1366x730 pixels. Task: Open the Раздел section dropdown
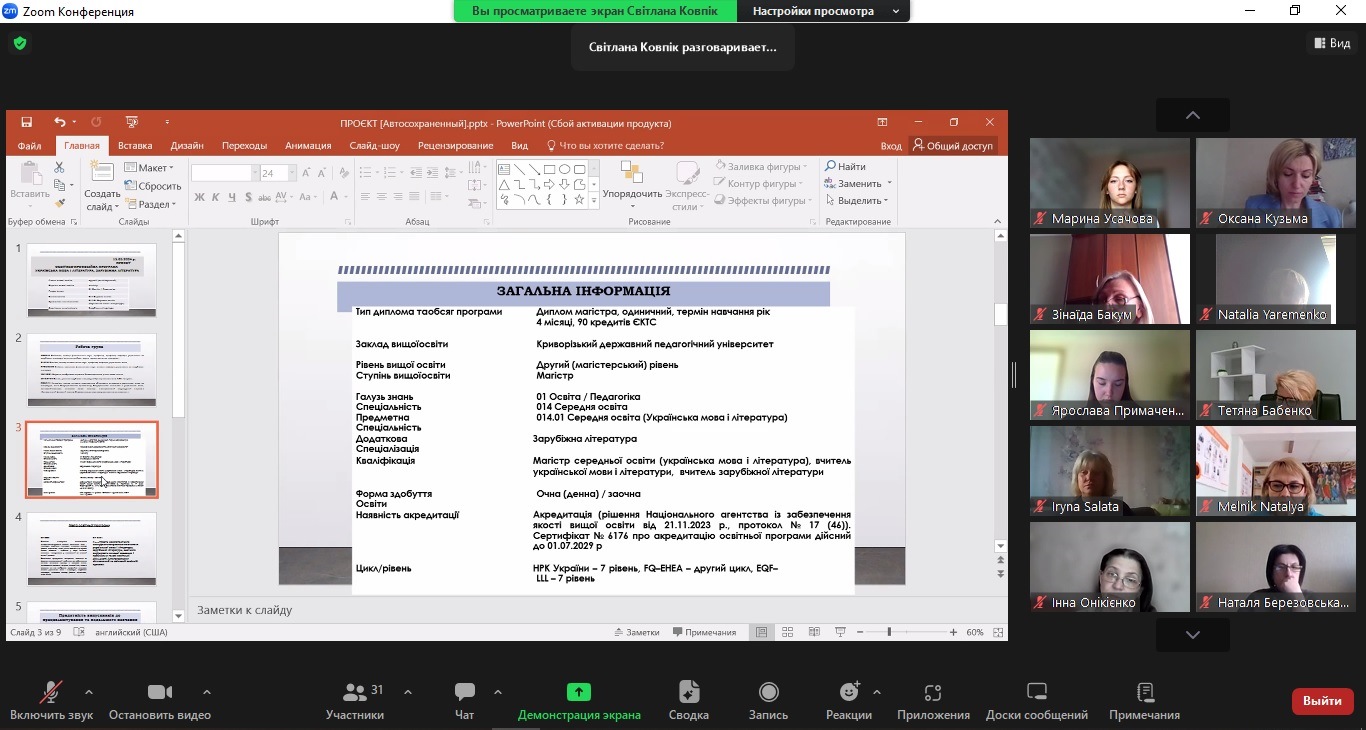point(150,204)
